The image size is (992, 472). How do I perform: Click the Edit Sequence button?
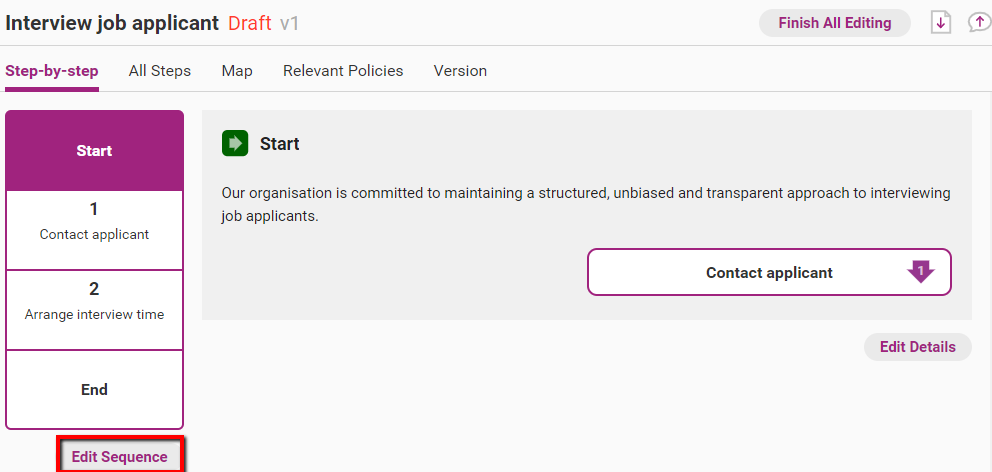pos(120,457)
